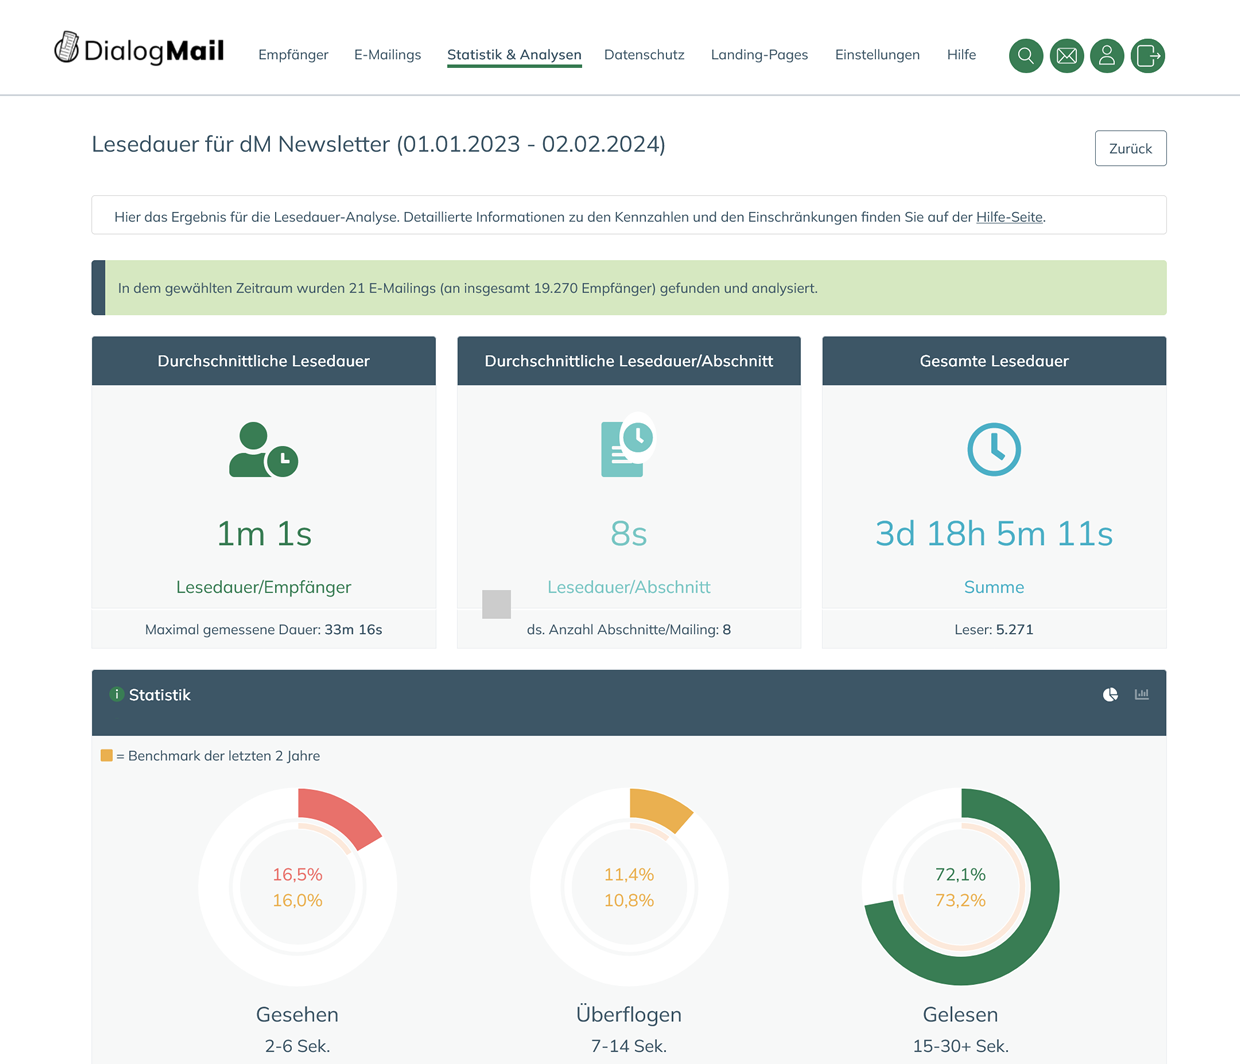The width and height of the screenshot is (1240, 1064).
Task: Click the Gelesen chart title
Action: pos(960,1014)
